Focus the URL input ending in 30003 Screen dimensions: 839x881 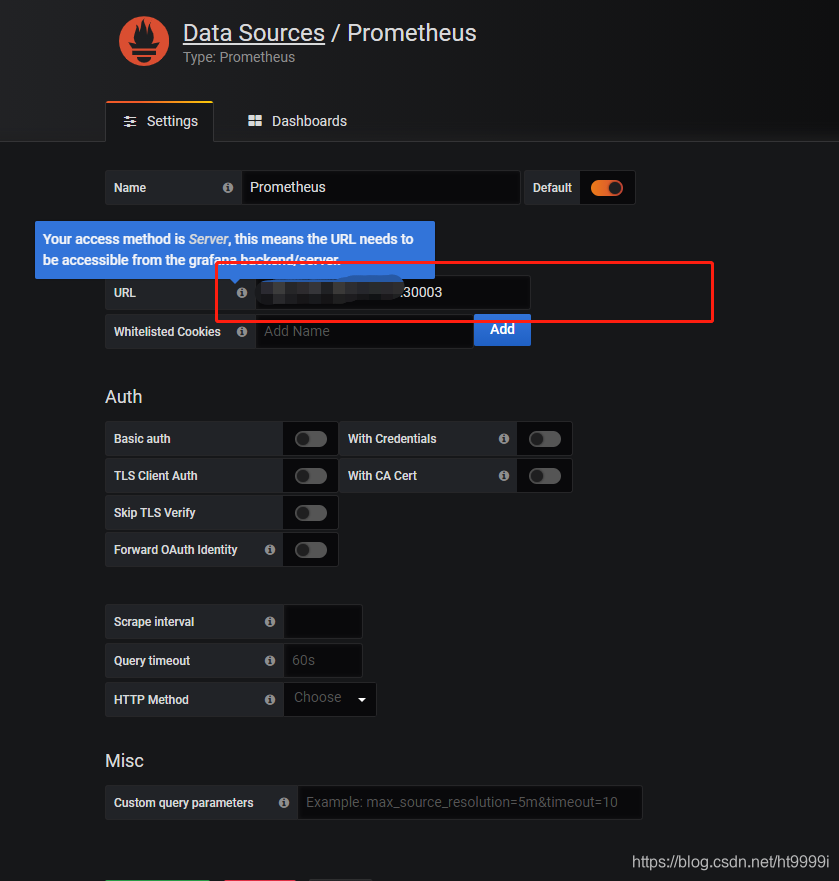coord(393,293)
